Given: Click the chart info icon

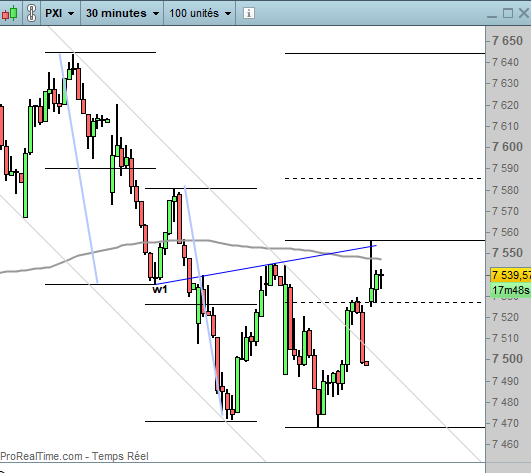Looking at the screenshot, I should coord(249,13).
